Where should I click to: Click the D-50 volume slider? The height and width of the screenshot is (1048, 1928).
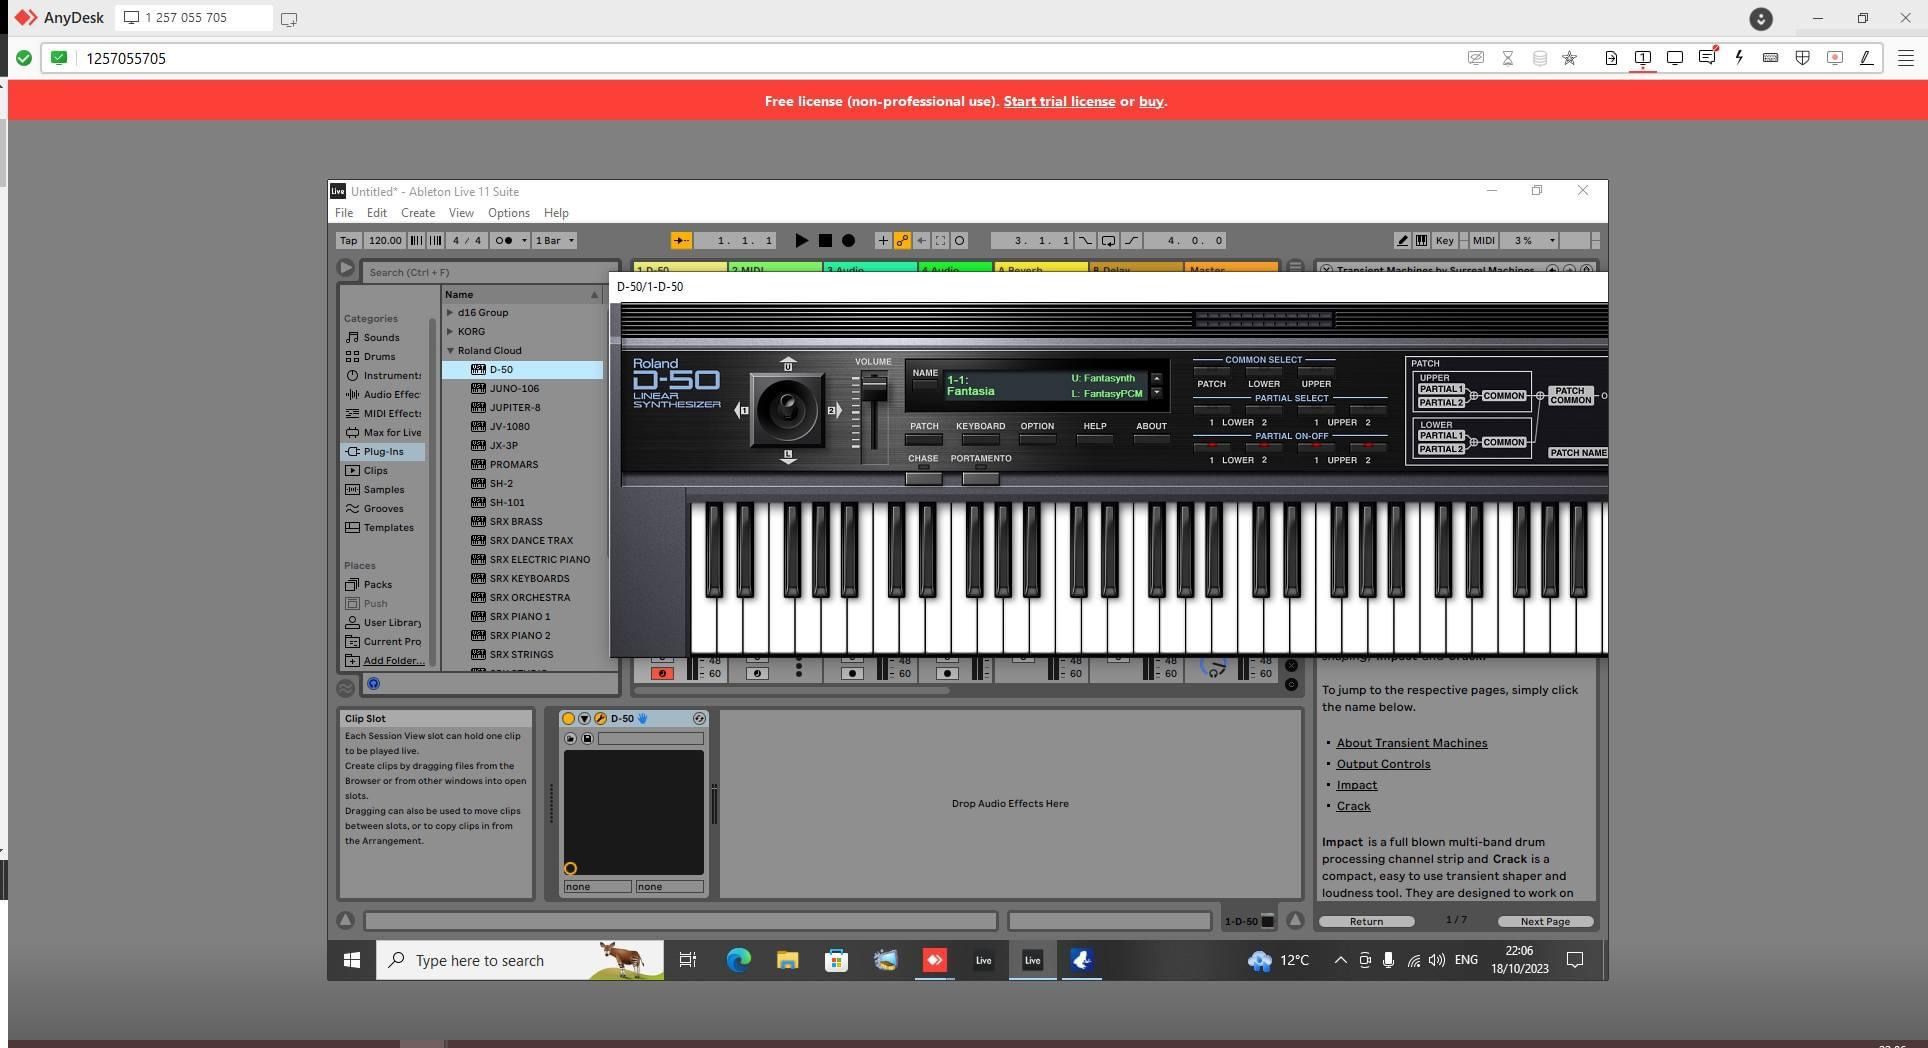click(874, 387)
